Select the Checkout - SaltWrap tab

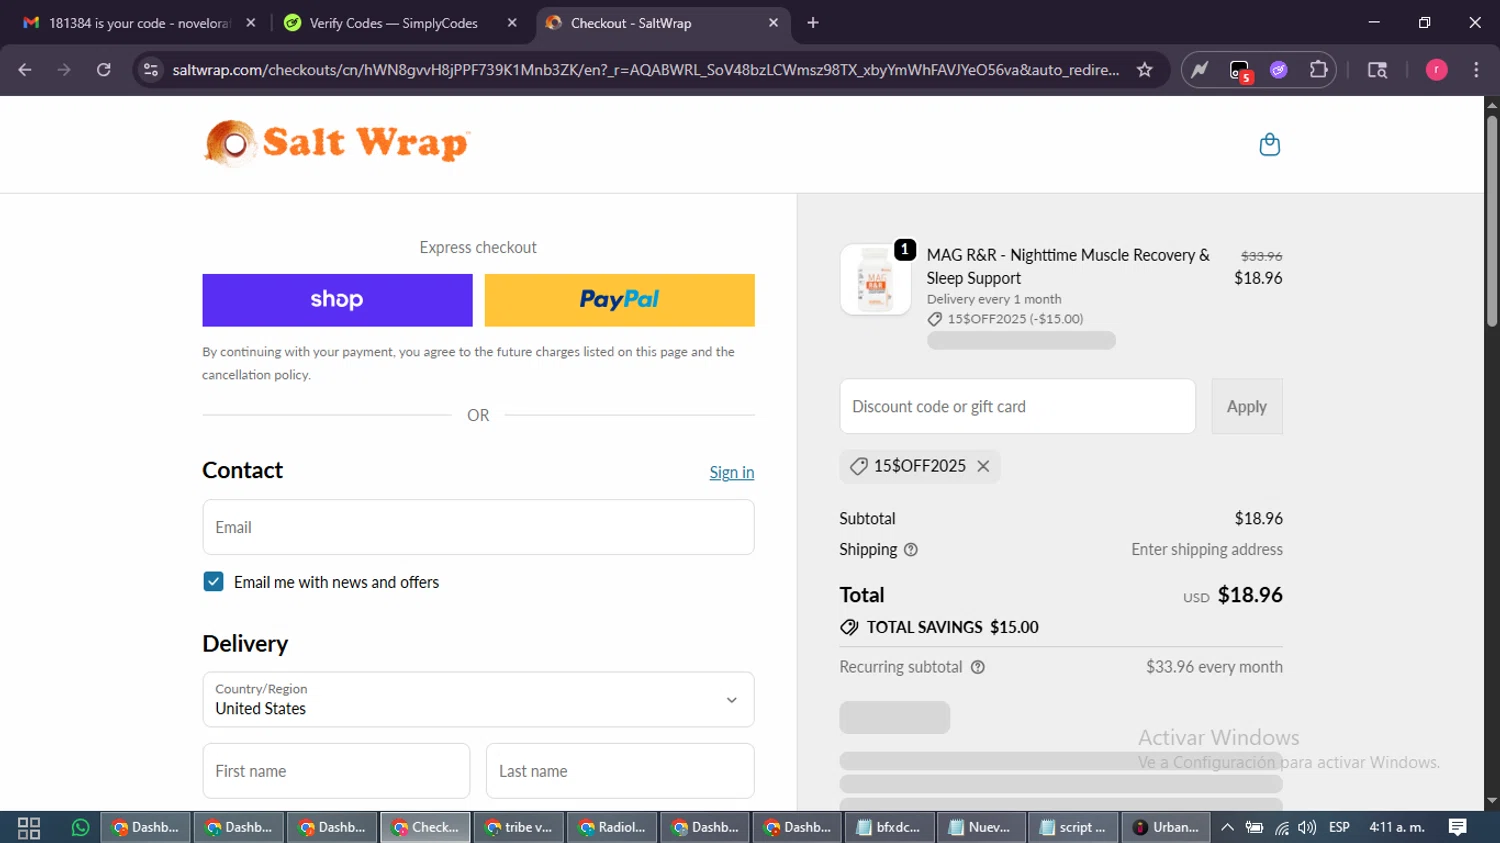pyautogui.click(x=662, y=23)
